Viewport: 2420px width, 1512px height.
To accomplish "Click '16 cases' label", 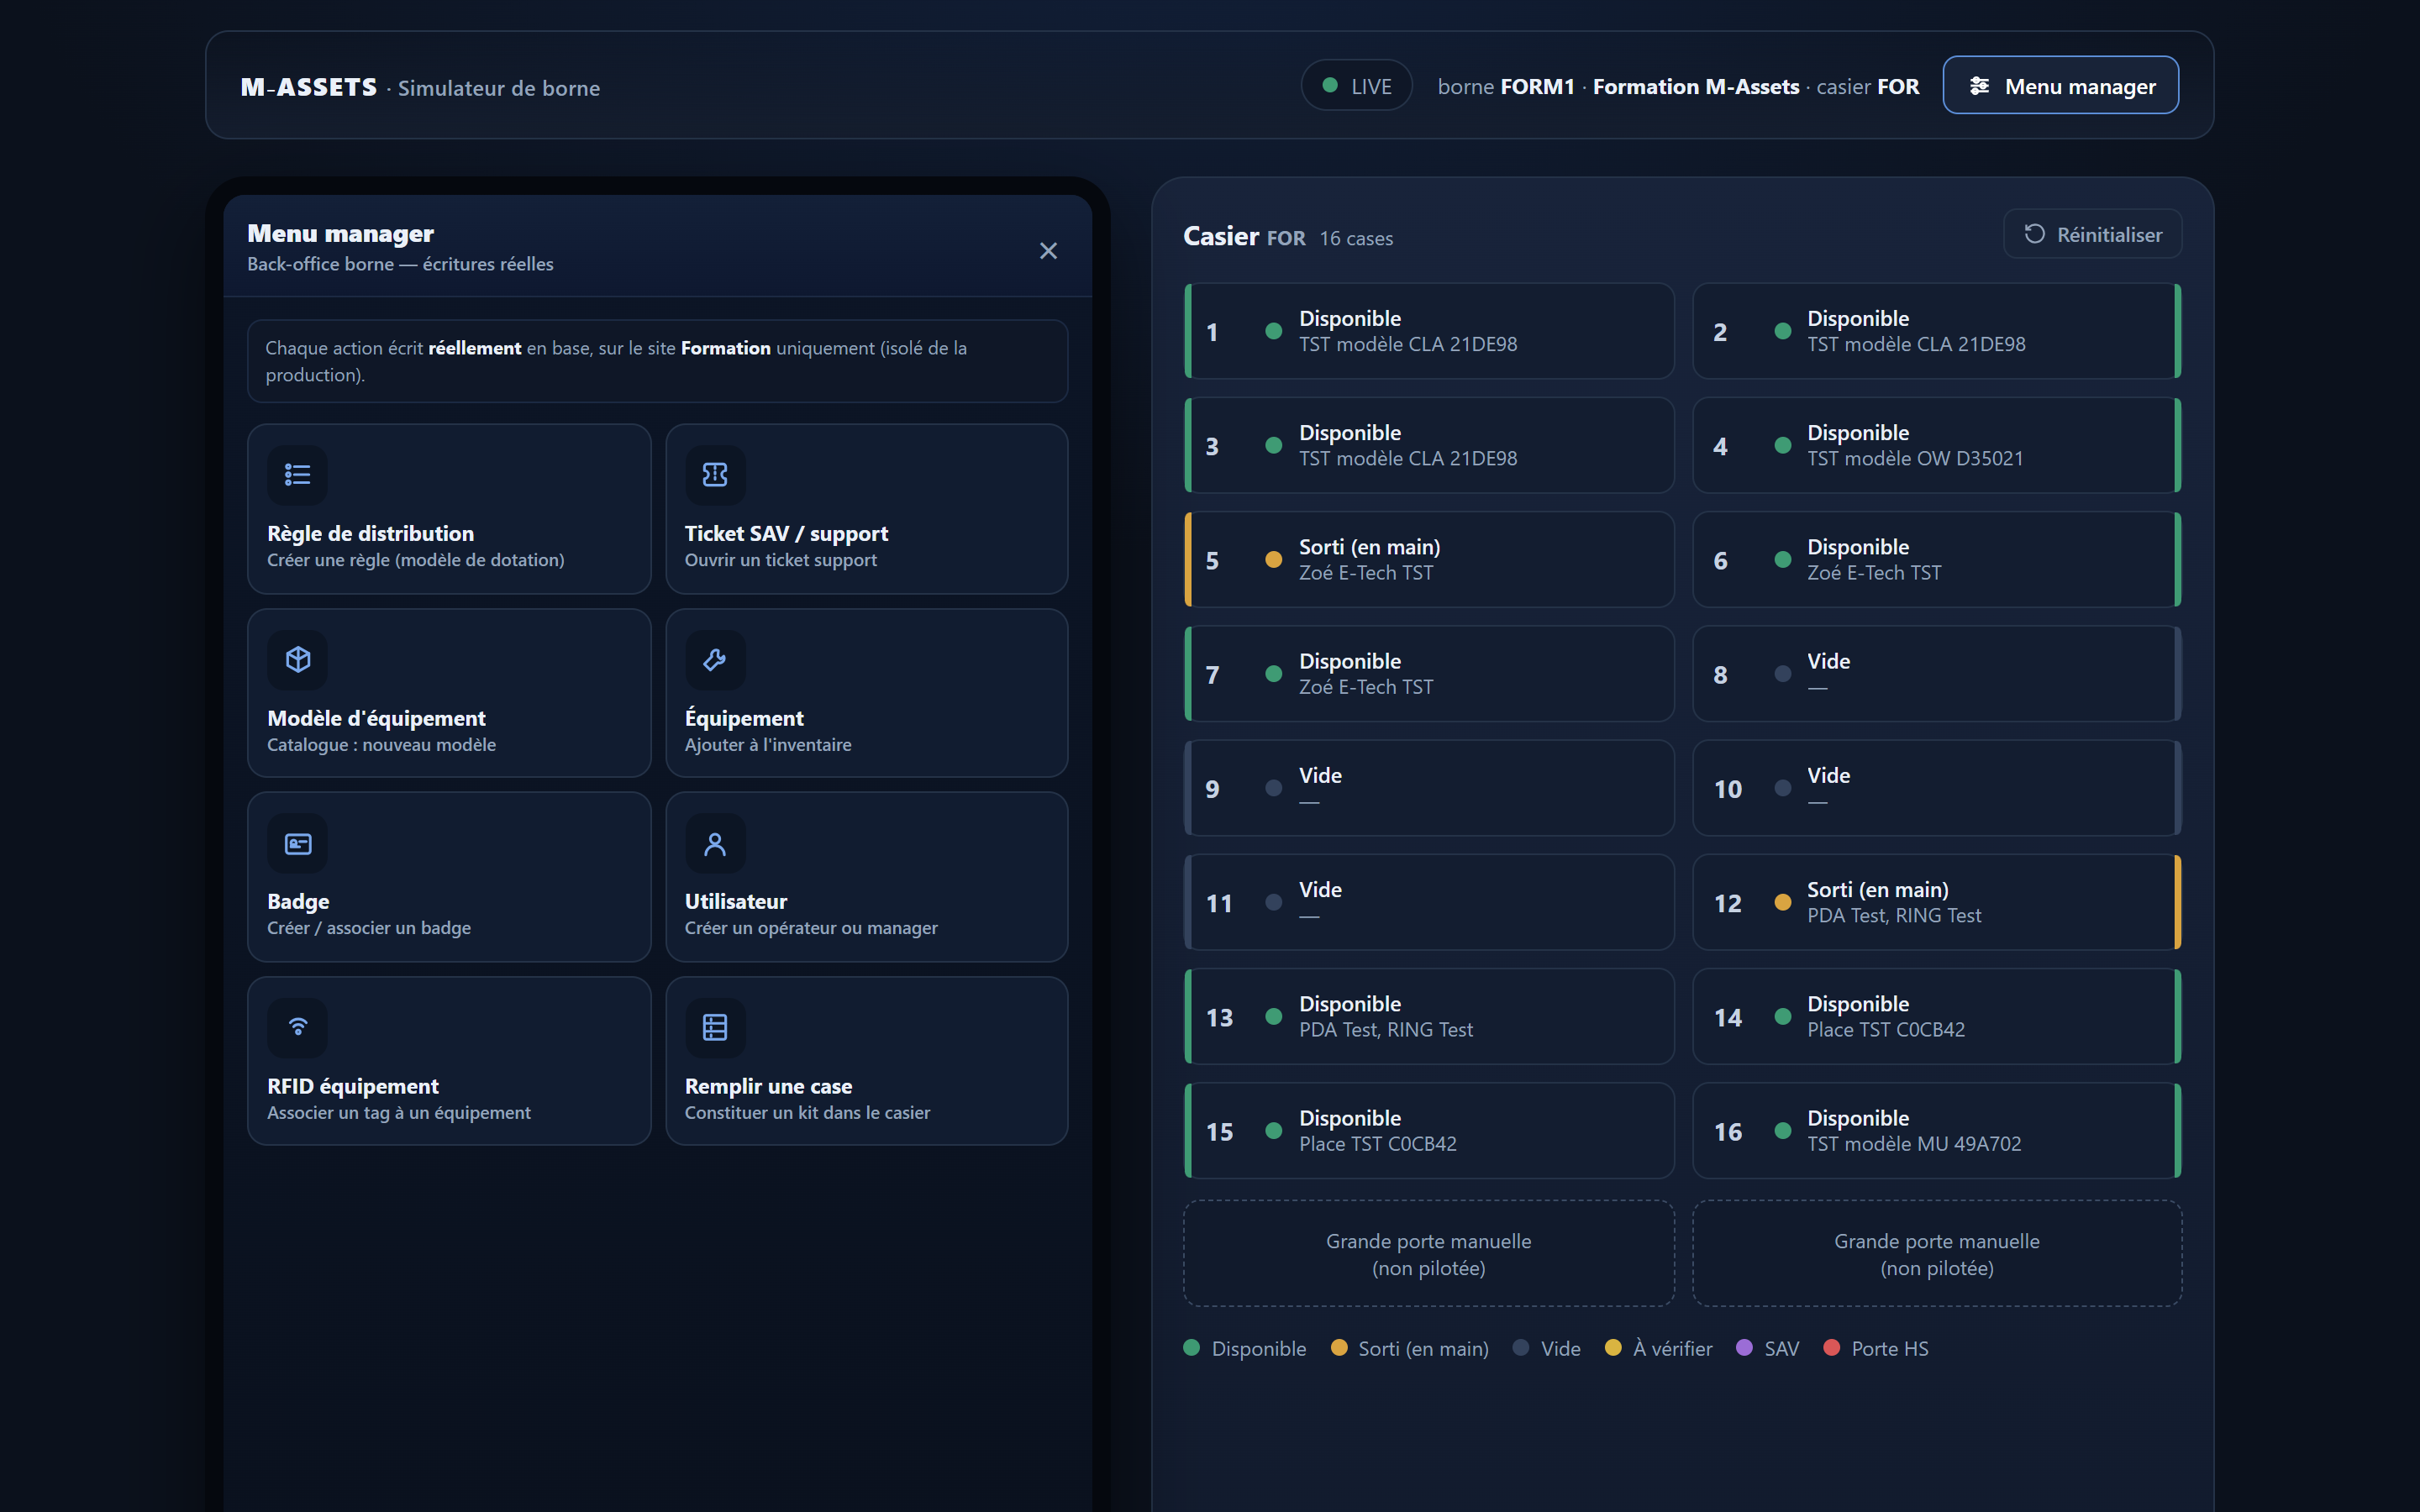I will [x=1356, y=238].
